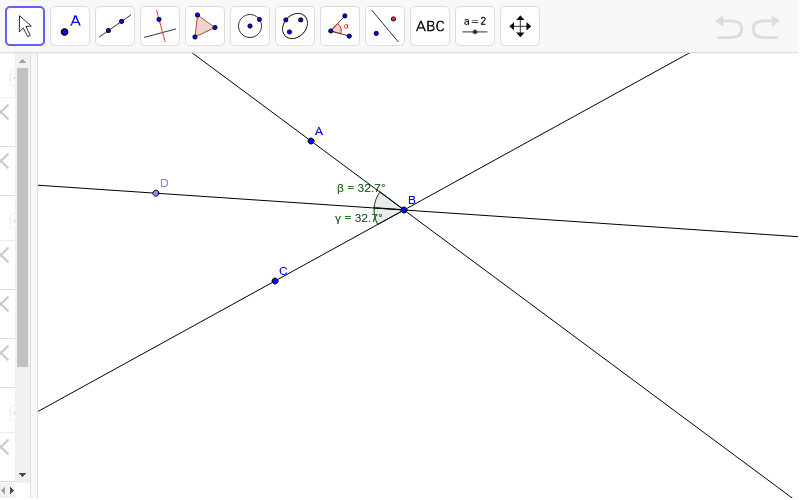Activate the Polygon tool

(205, 26)
